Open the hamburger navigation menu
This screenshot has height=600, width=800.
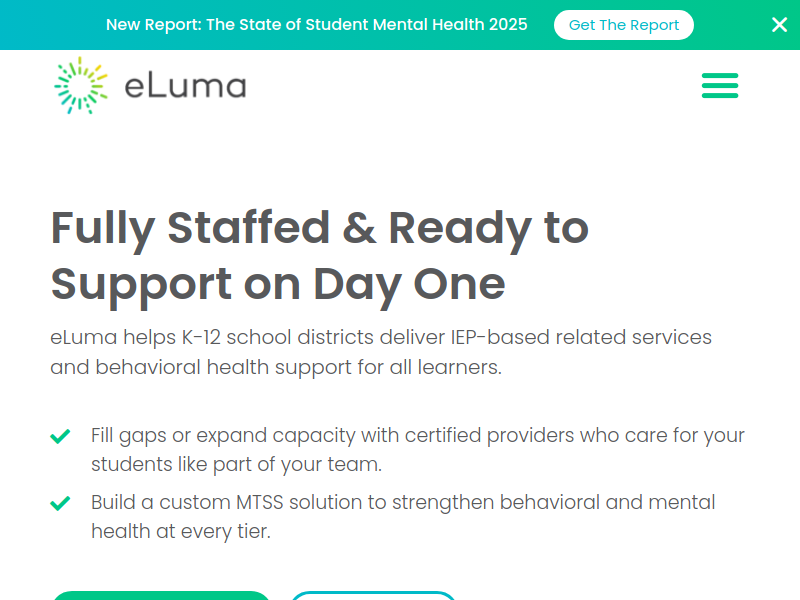(720, 85)
